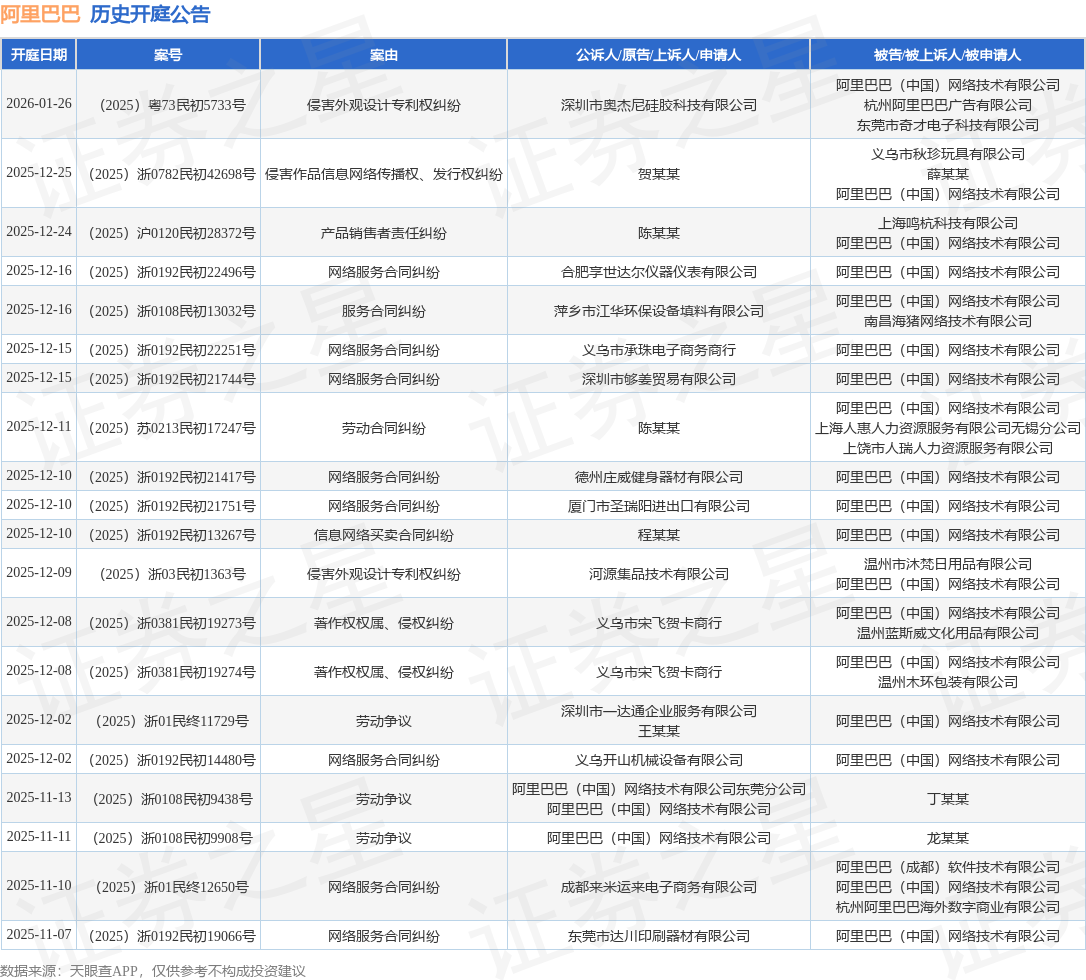Click defendant 义乌市秋珍玩具有限公司

[947, 154]
